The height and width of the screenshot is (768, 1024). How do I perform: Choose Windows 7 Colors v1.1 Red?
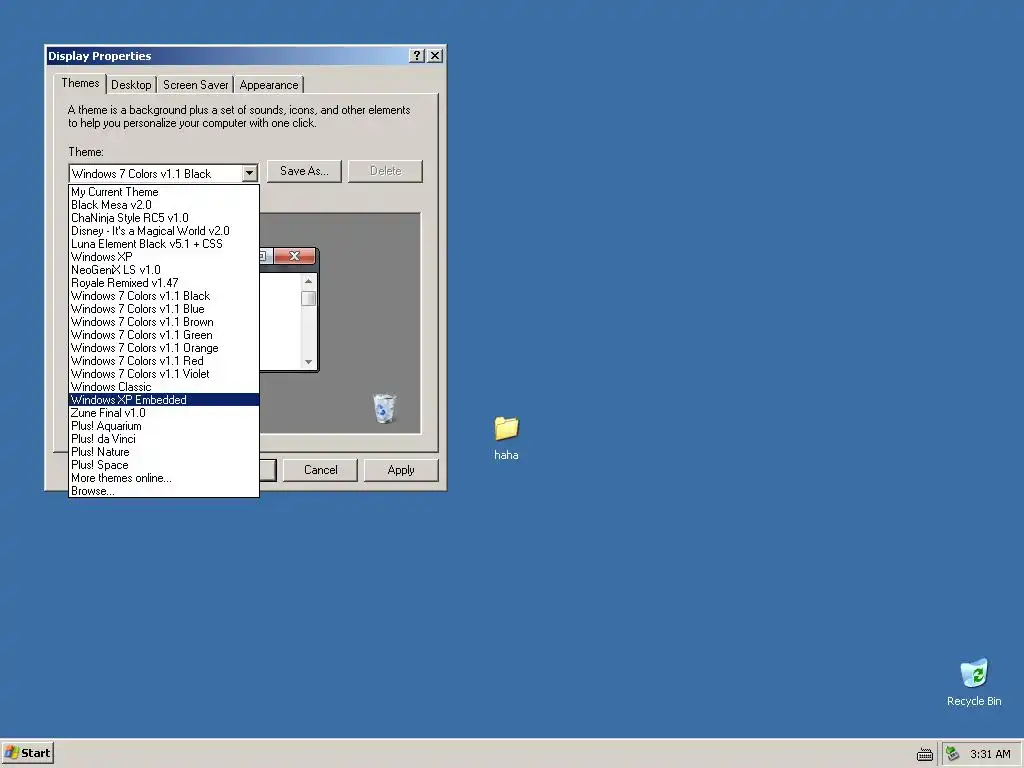[x=164, y=361]
